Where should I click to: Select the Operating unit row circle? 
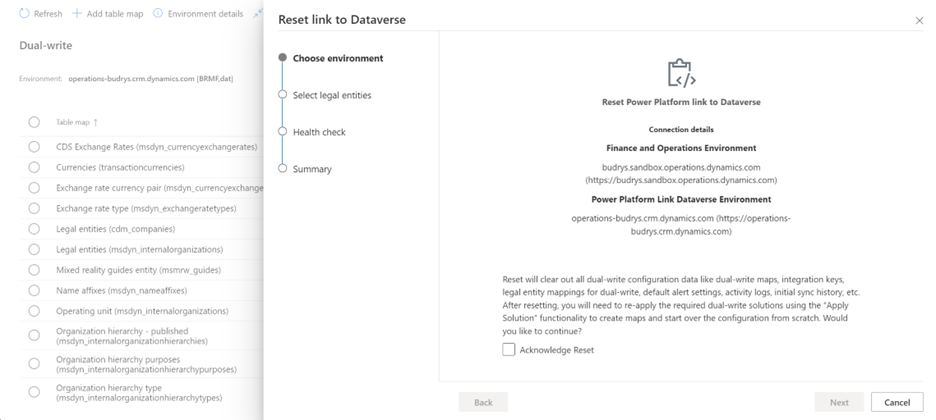[34, 311]
